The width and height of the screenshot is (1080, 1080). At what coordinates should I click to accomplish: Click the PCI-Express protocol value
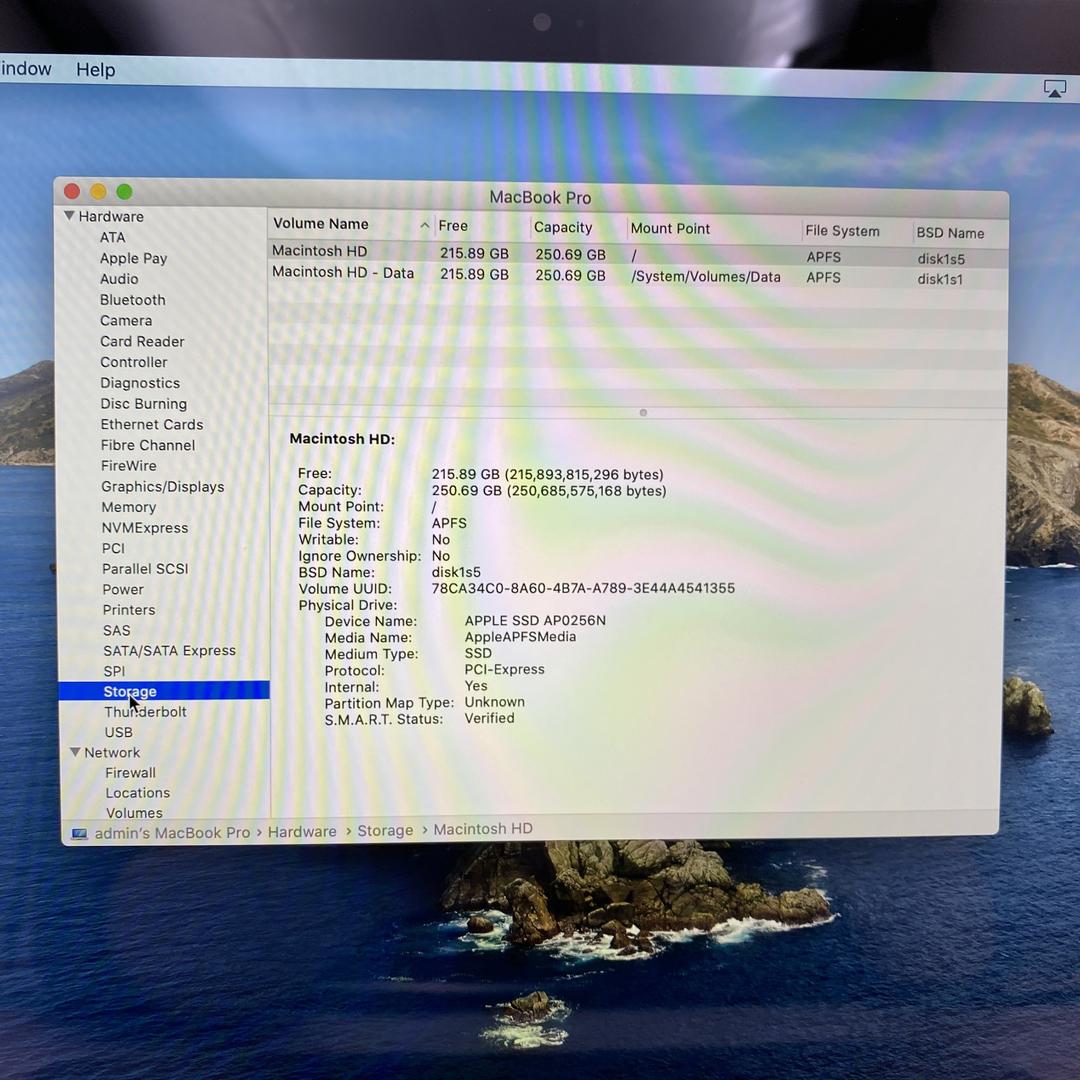pos(505,669)
